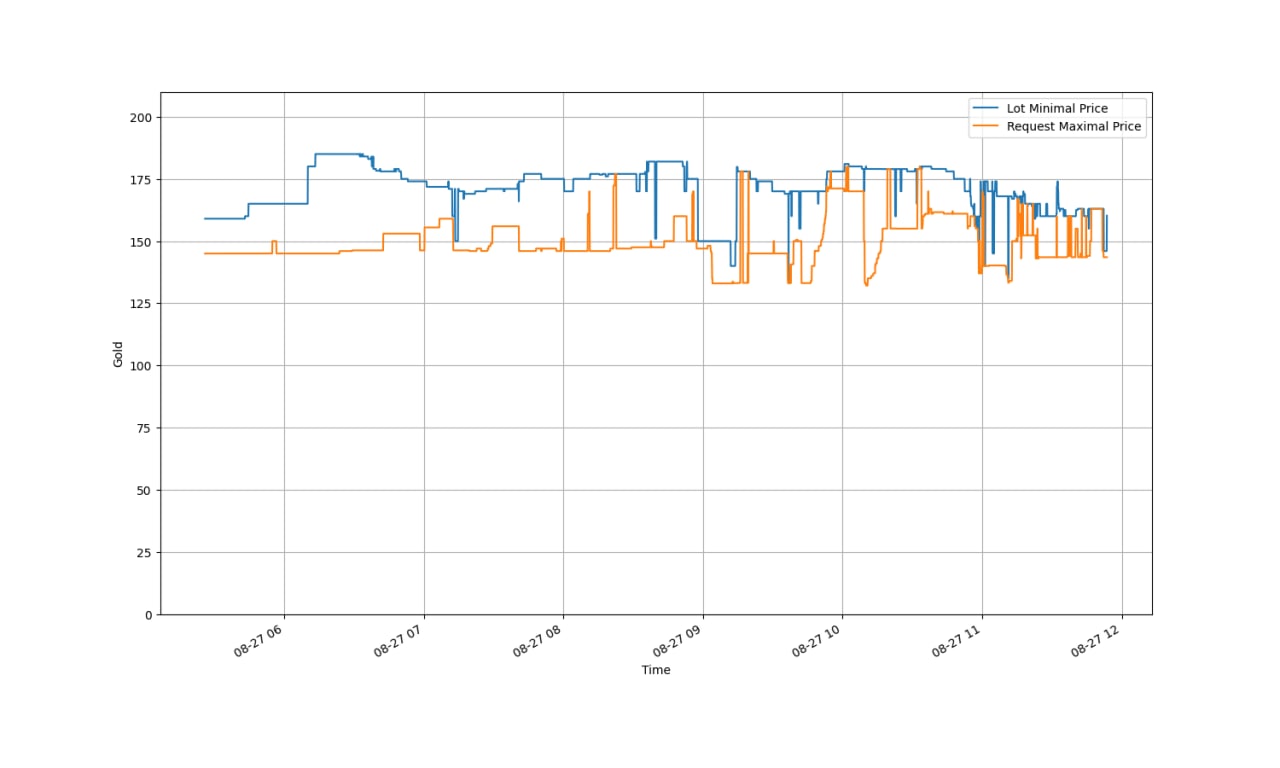The height and width of the screenshot is (768, 1280).
Task: Click the '08-27 06' x-axis tick label
Action: click(x=261, y=639)
